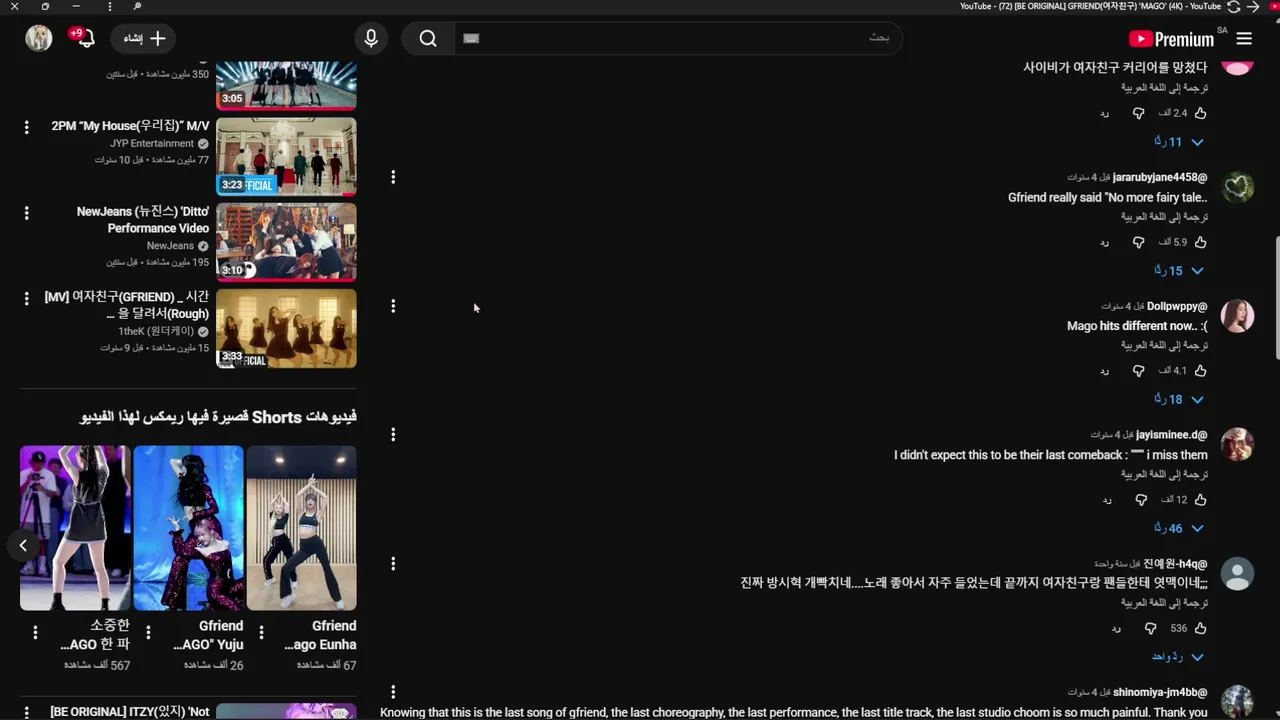Dislike the Dollpwppy comment
The width and height of the screenshot is (1280, 720).
pyautogui.click(x=1138, y=371)
